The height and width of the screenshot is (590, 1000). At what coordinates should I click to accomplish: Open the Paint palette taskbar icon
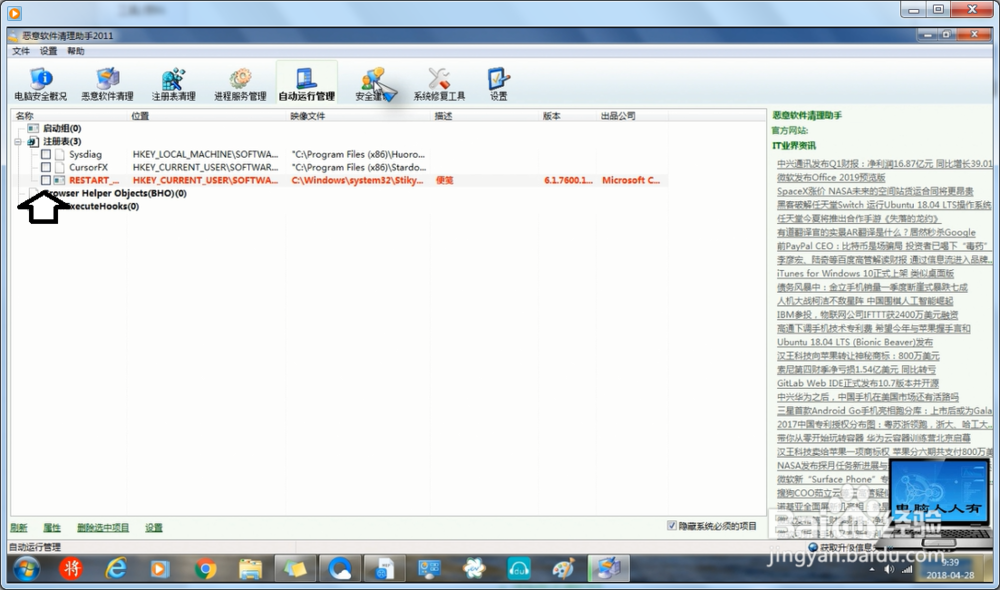click(563, 568)
